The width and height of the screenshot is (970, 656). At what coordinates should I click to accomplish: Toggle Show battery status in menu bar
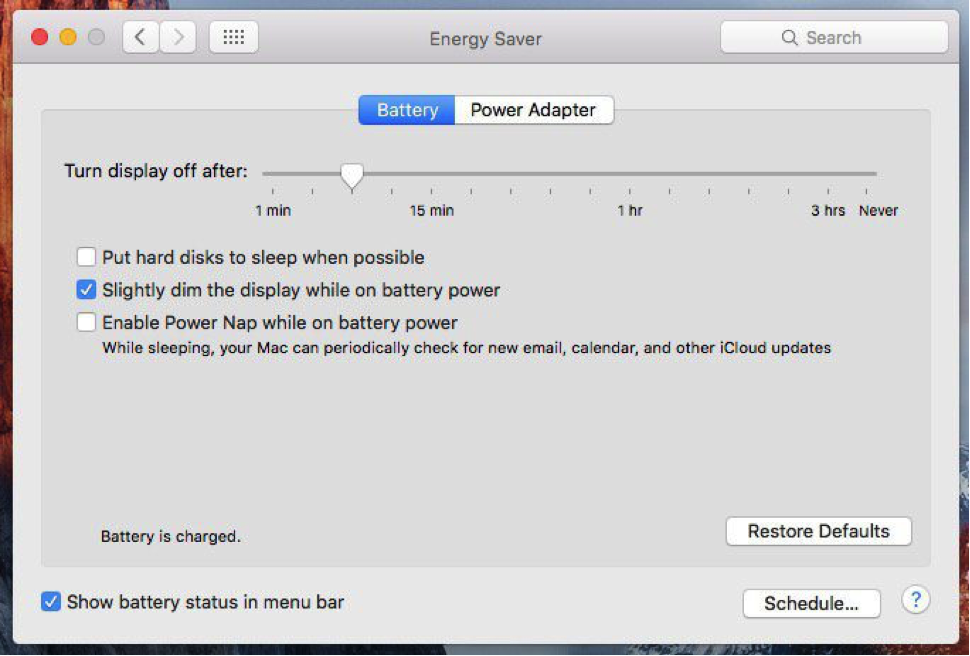(x=51, y=602)
